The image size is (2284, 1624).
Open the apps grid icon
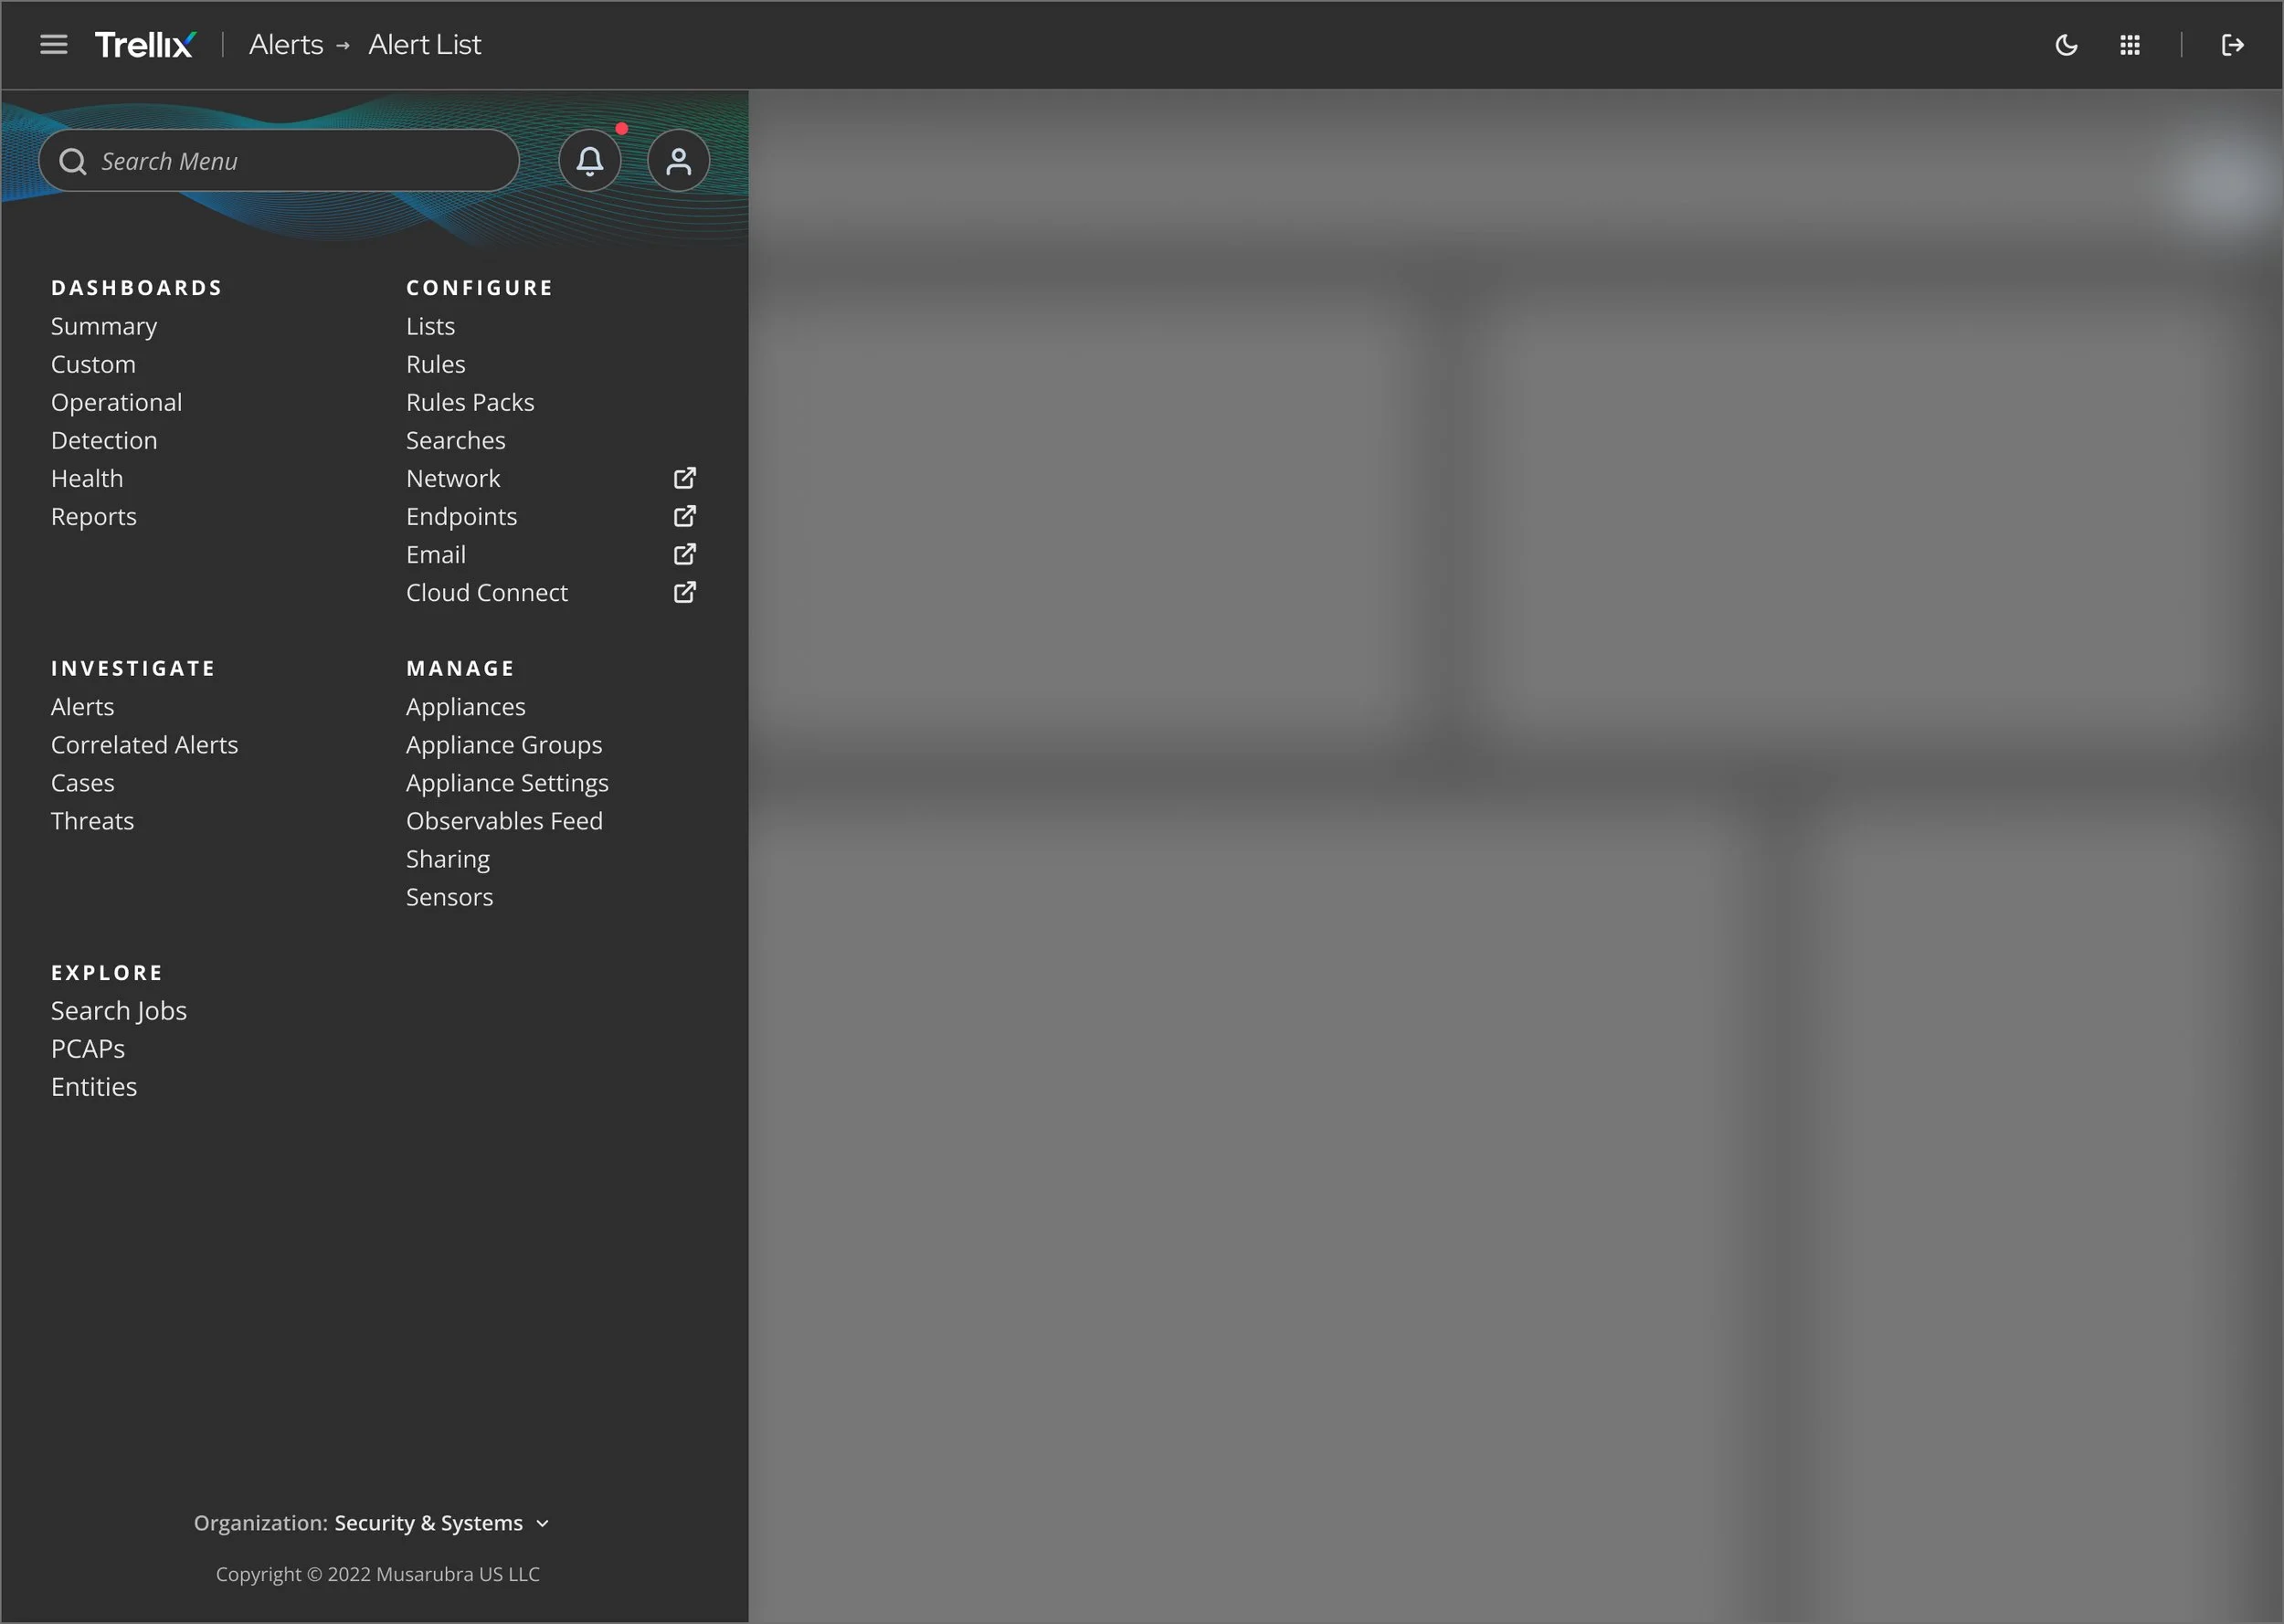click(2129, 45)
